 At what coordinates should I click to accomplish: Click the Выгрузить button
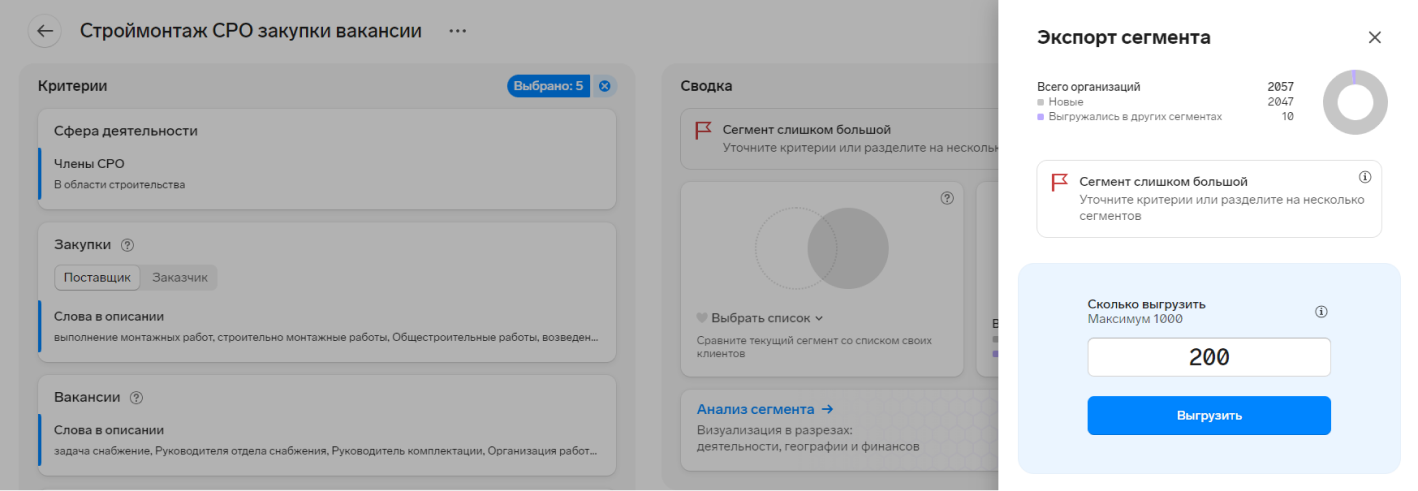pos(1209,415)
